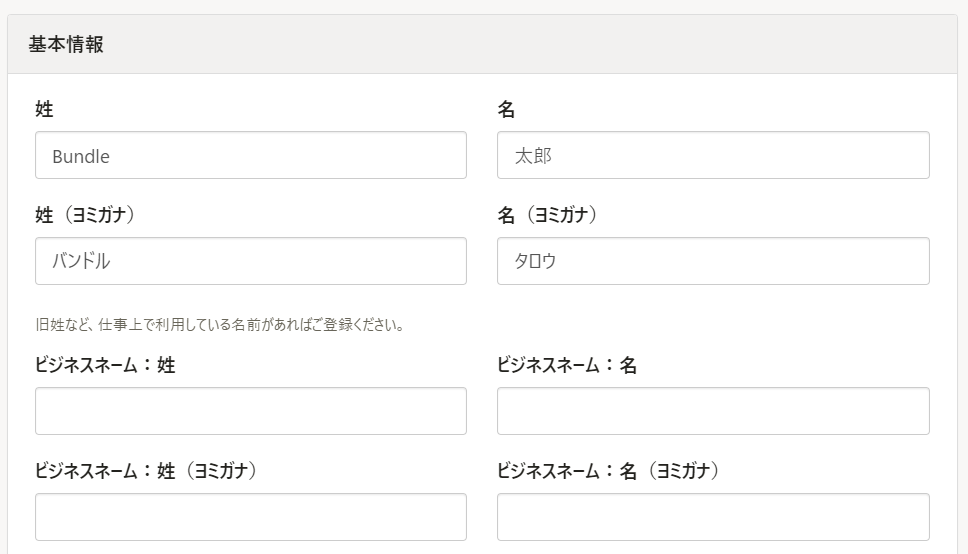
Task: Focus the empty ビジネスネーム：名（ヨミガナ） input
Action: 712,517
